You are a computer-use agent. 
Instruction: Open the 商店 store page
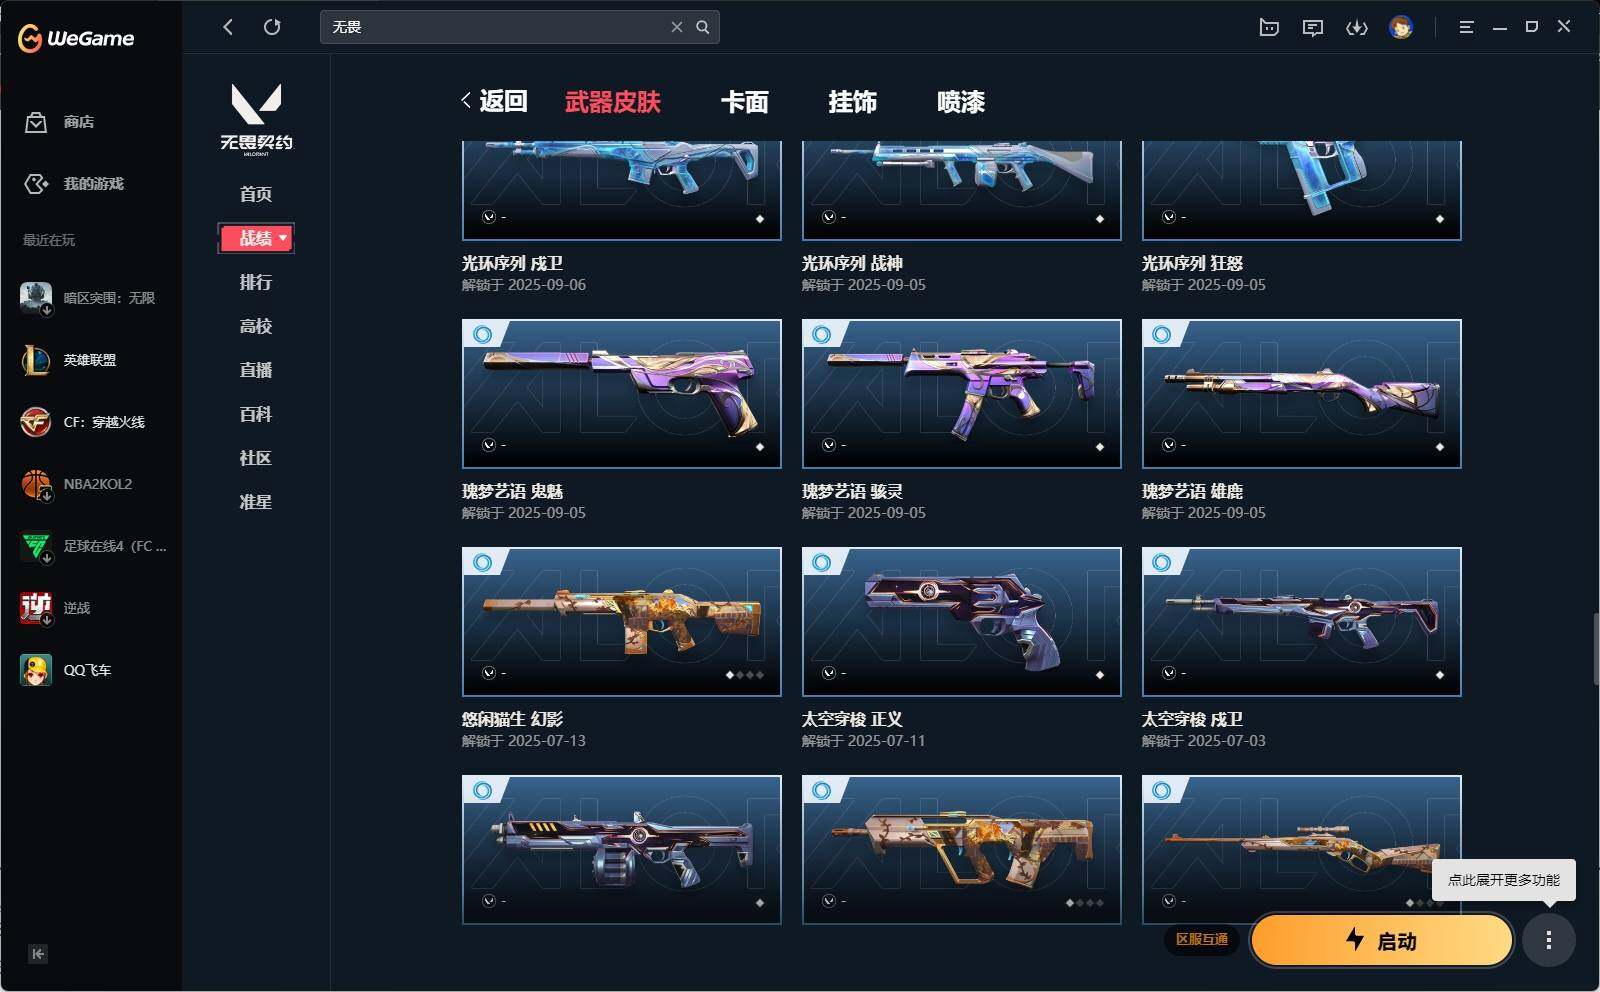60,122
